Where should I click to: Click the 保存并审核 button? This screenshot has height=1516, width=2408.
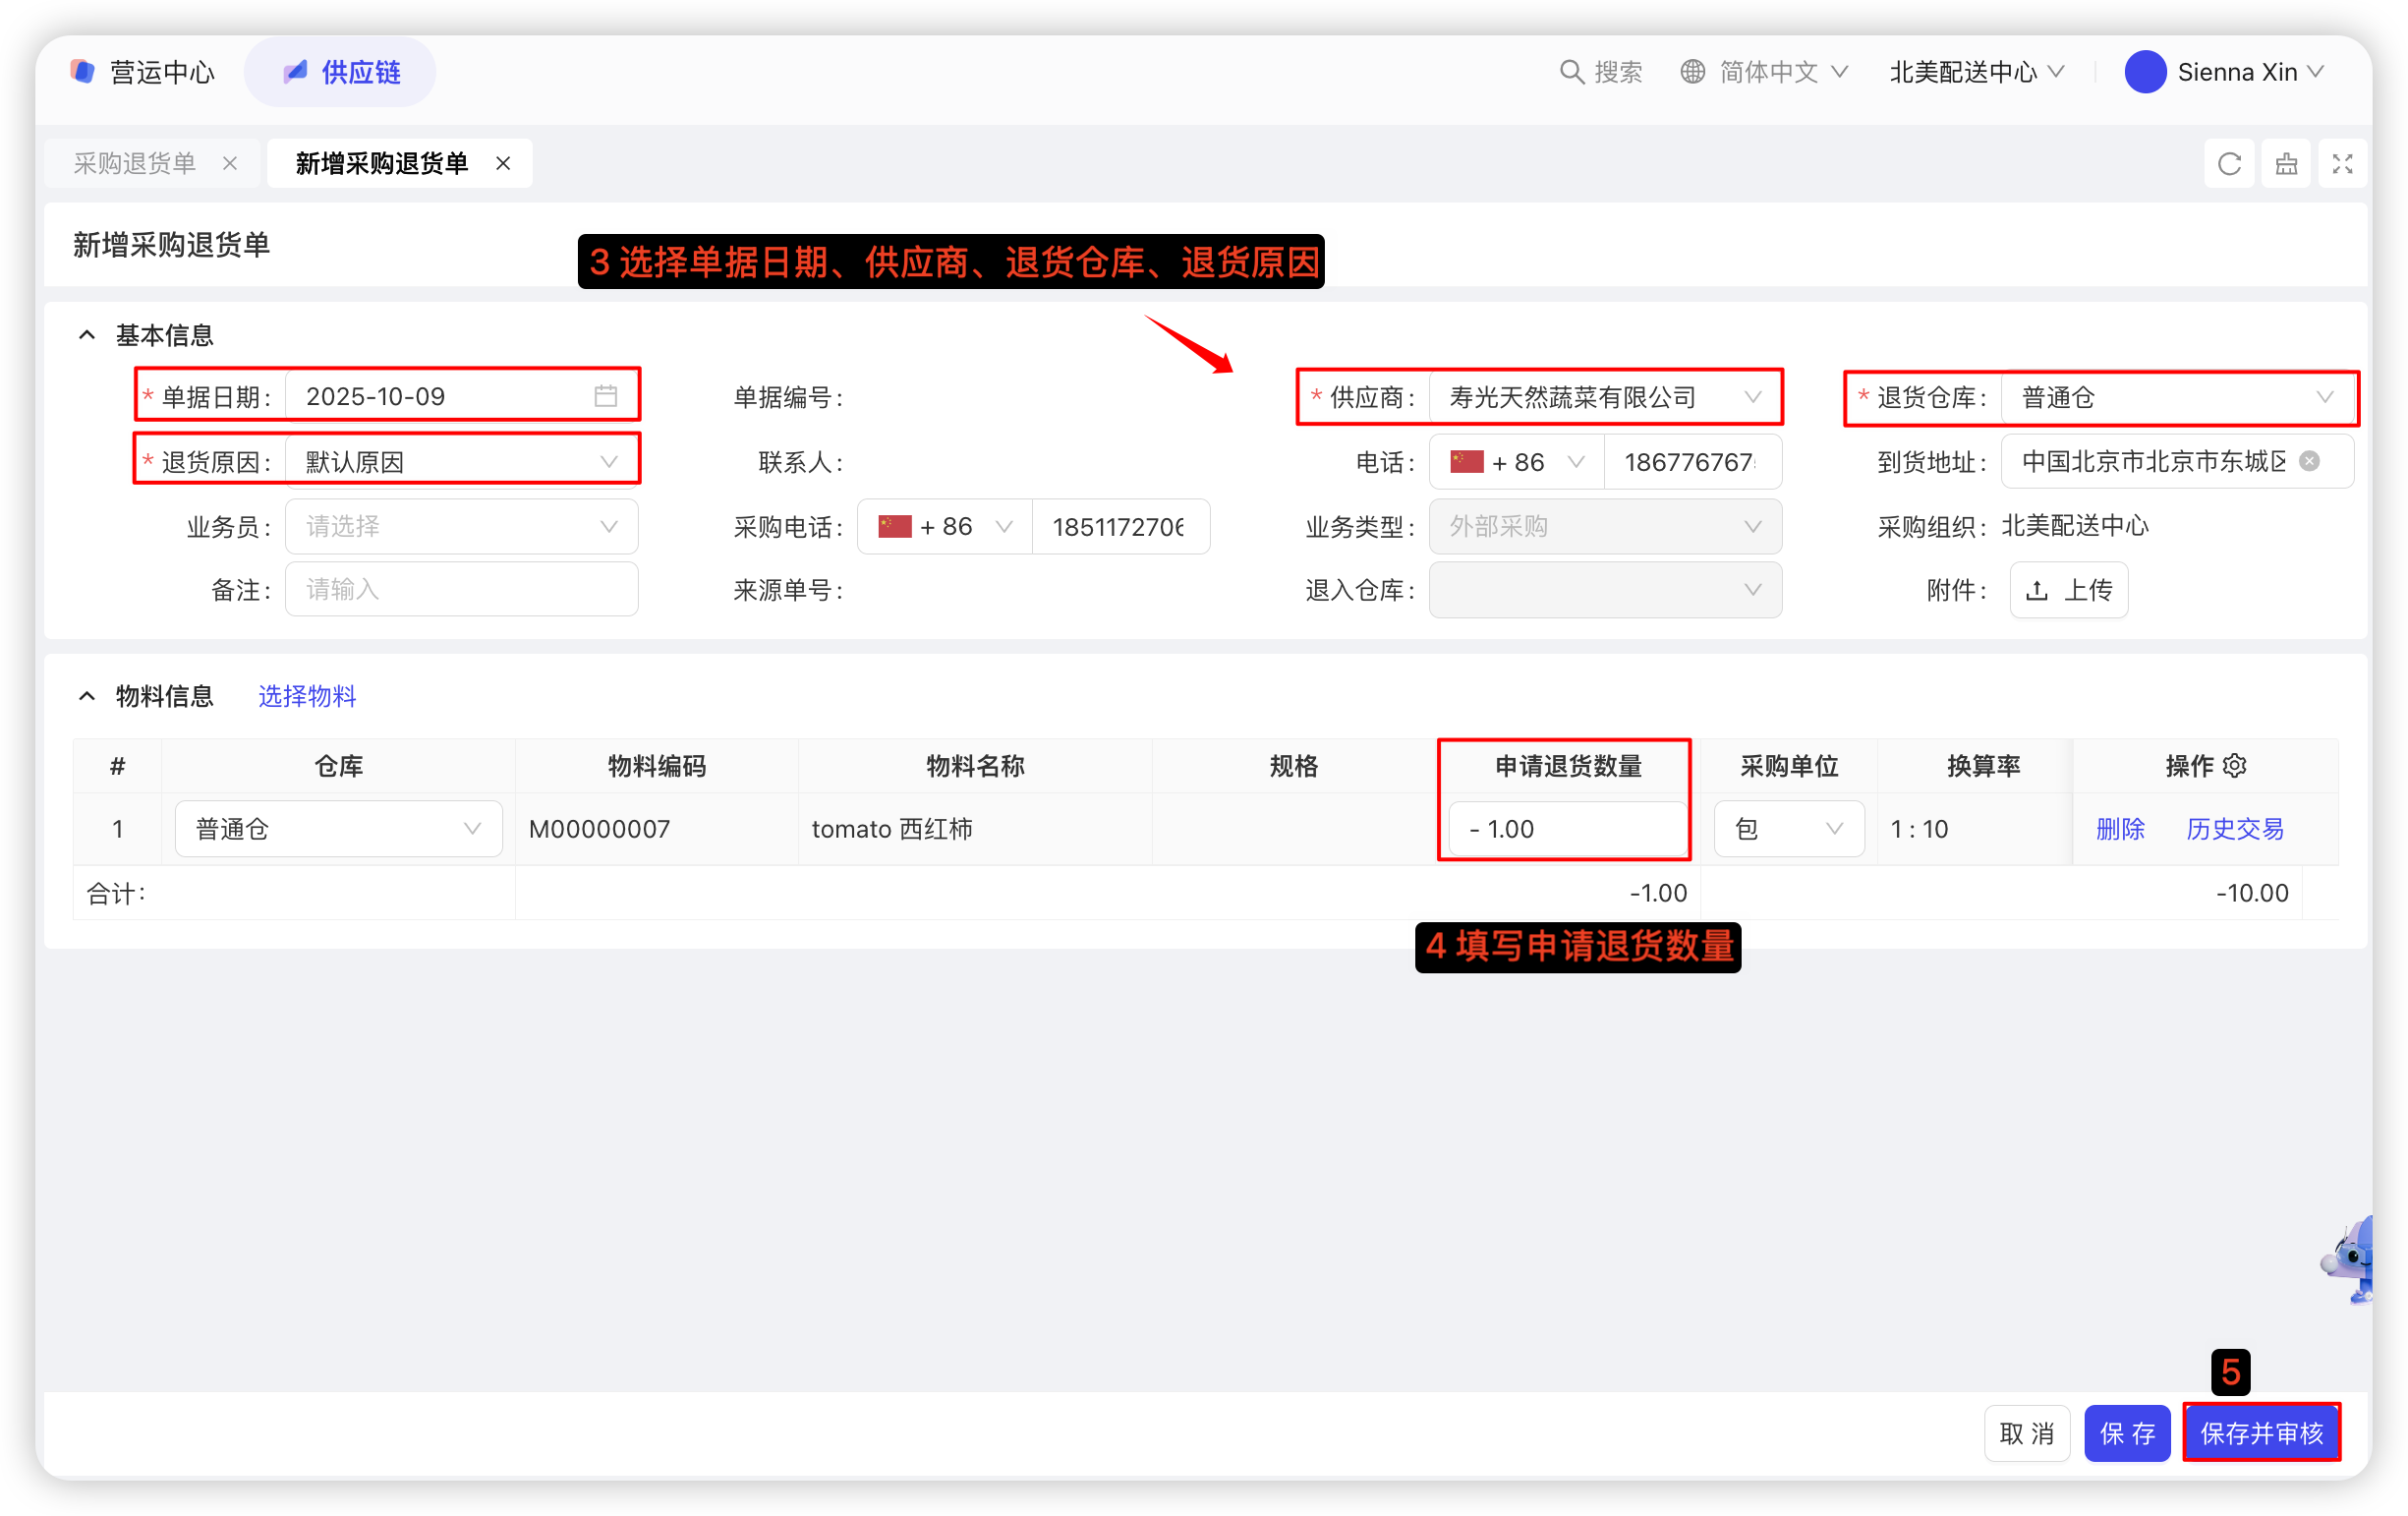click(2261, 1433)
